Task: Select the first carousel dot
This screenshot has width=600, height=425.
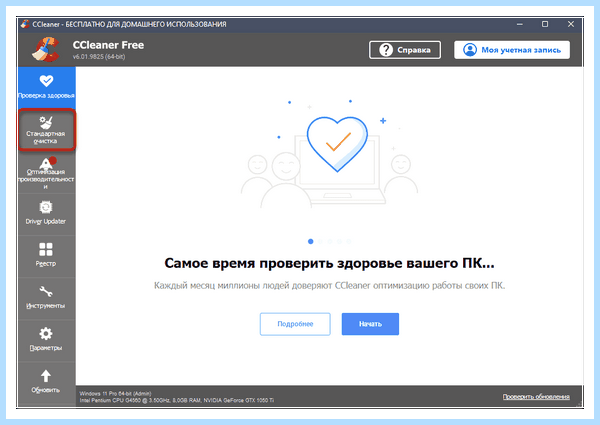Action: click(x=310, y=241)
